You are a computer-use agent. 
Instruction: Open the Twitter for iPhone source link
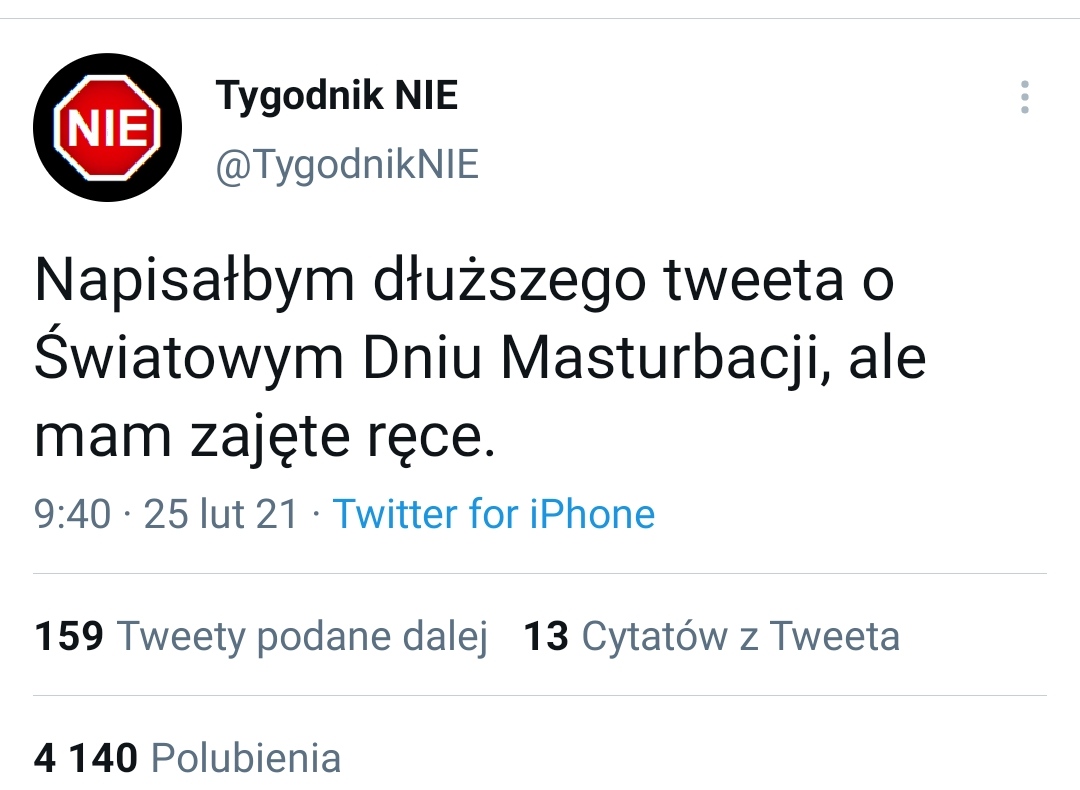pyautogui.click(x=494, y=514)
